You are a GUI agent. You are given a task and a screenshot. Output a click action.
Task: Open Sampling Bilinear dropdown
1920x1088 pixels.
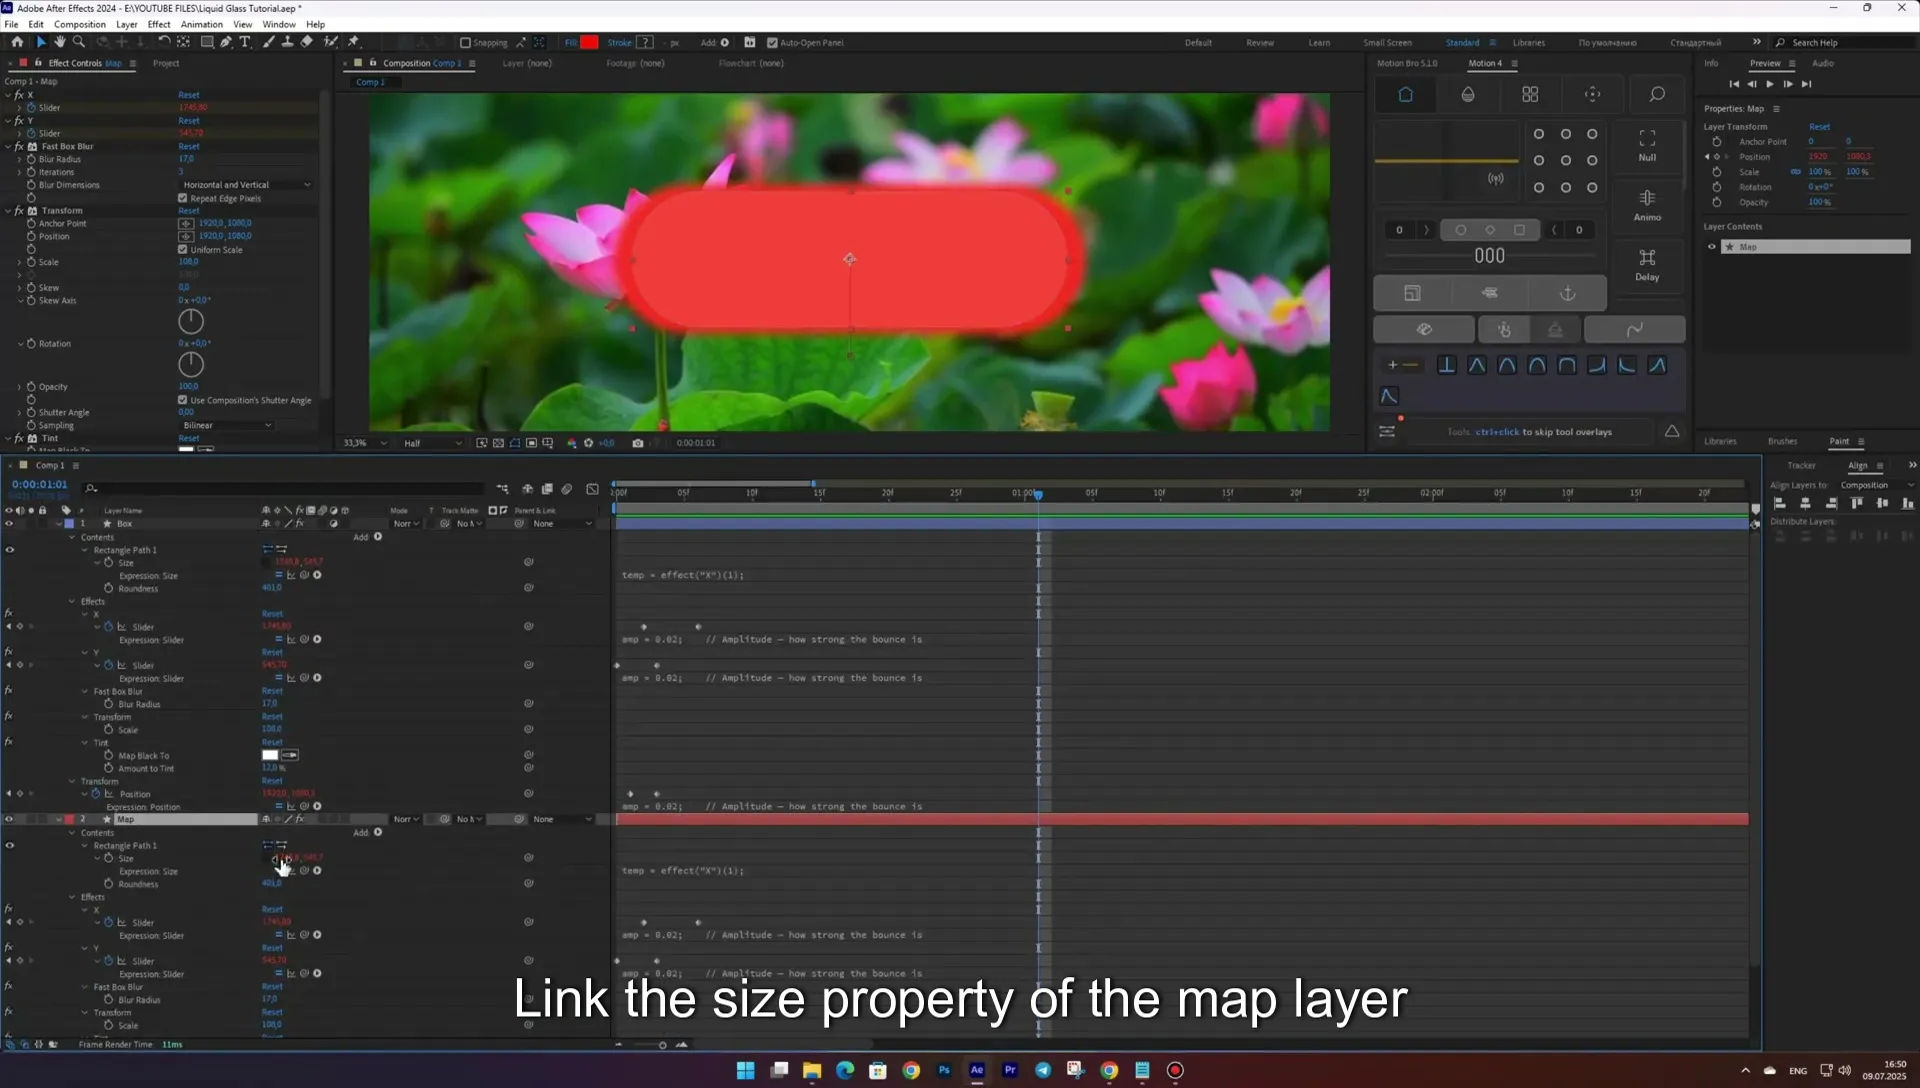point(227,425)
